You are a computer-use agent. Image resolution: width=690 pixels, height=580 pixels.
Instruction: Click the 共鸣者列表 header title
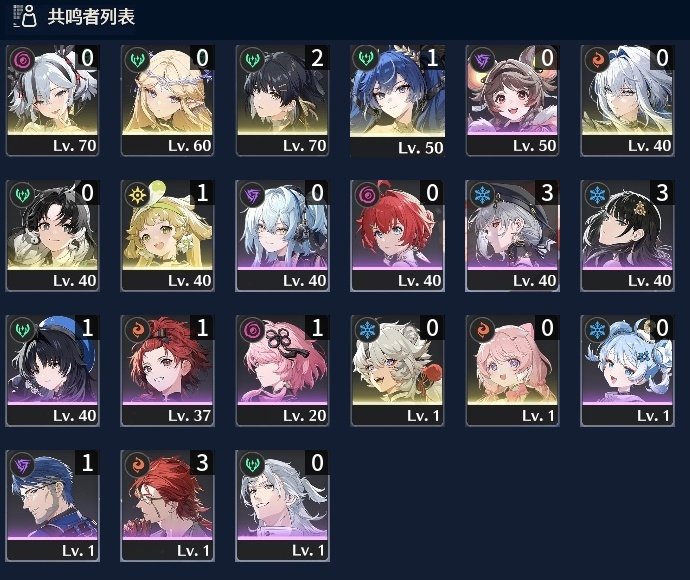(91, 17)
